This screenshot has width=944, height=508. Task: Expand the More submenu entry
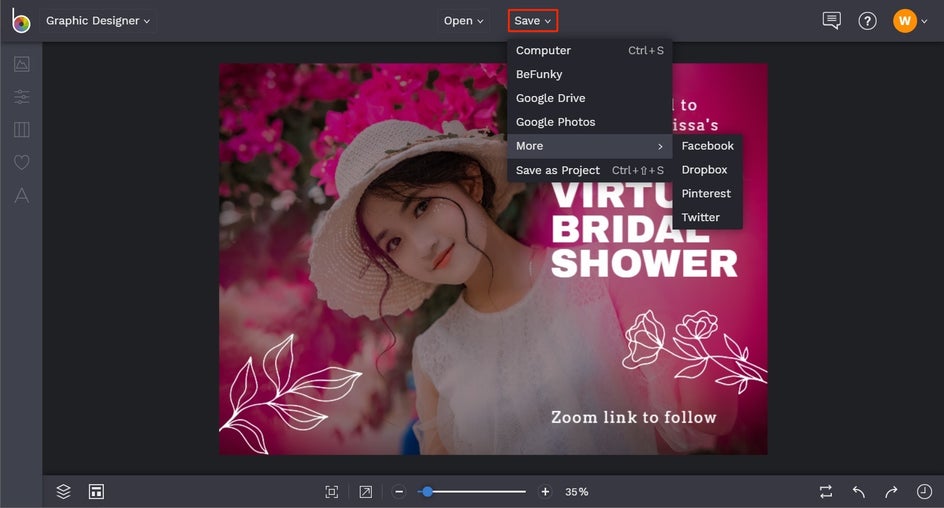click(x=589, y=146)
